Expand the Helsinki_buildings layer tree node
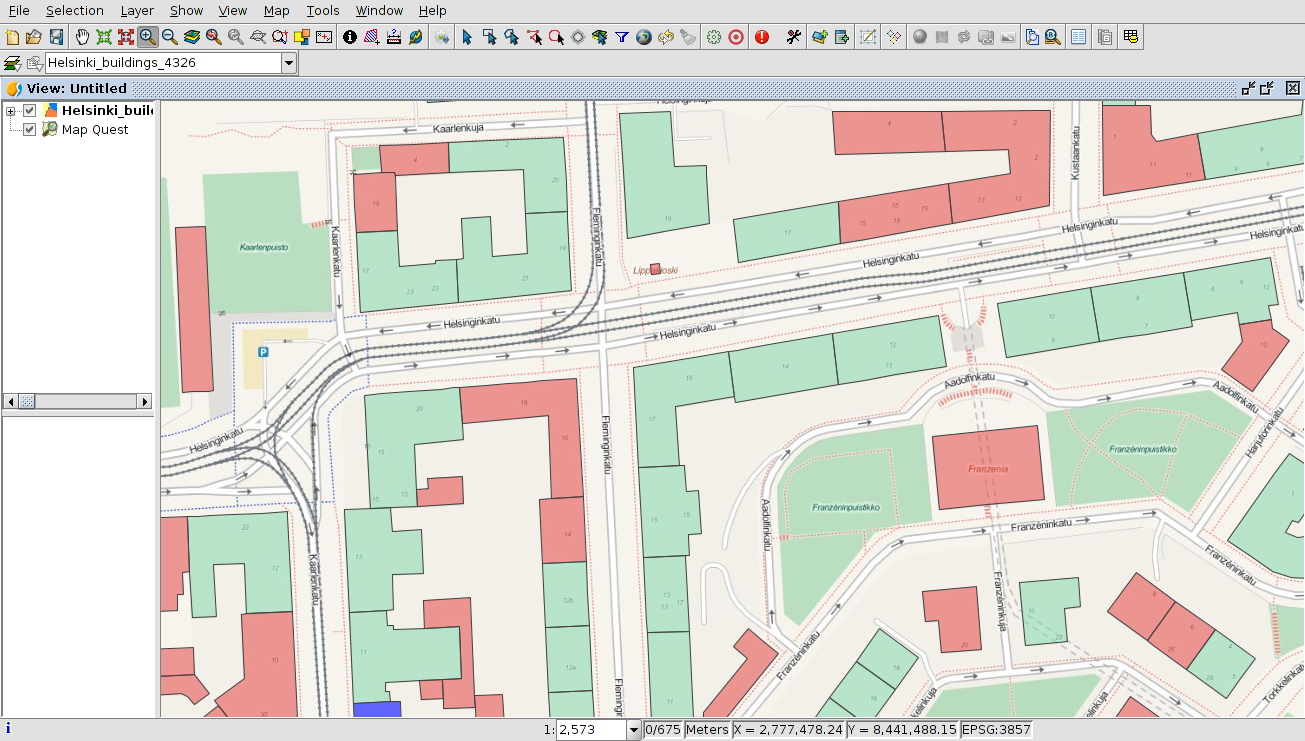 coord(11,111)
